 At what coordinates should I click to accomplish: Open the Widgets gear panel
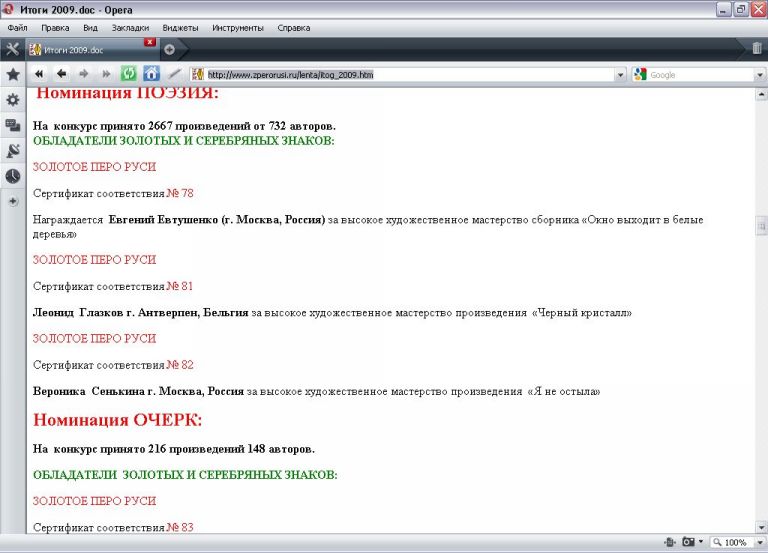(13, 100)
